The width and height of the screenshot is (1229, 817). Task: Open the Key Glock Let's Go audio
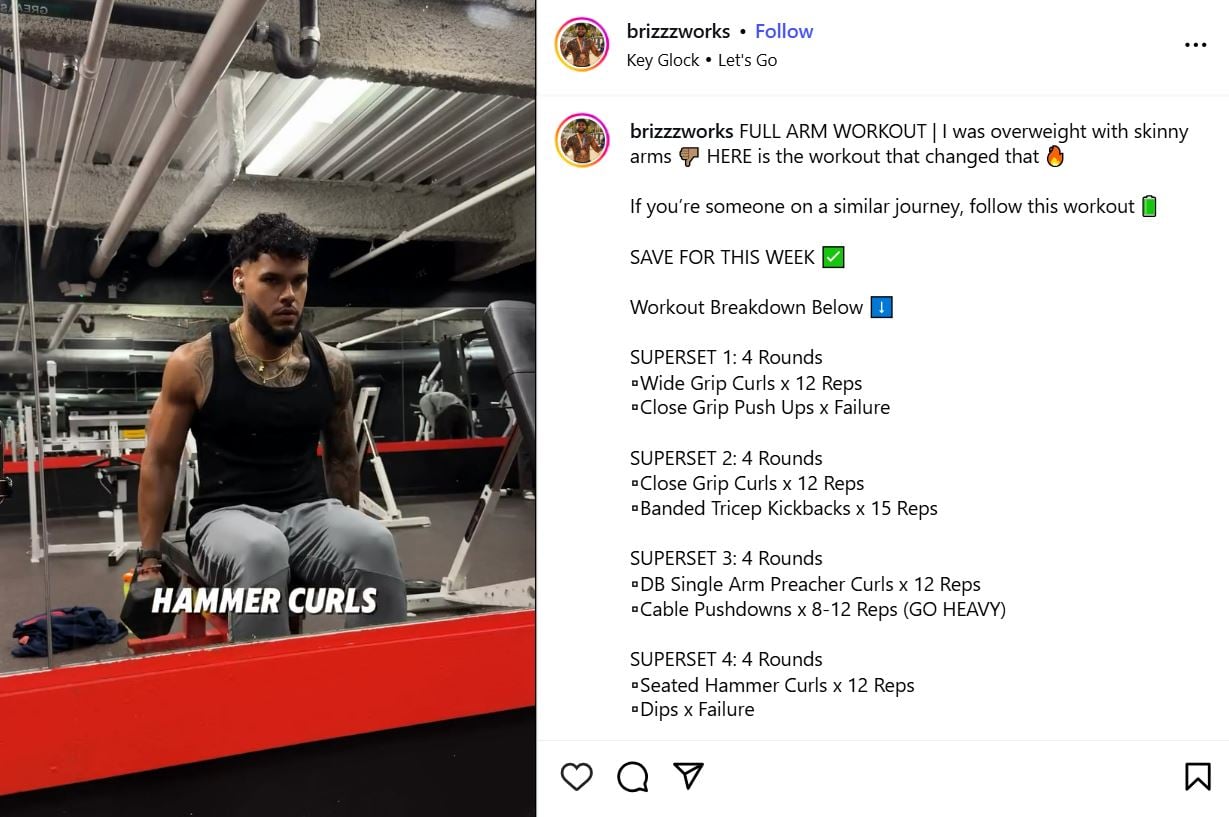(x=701, y=60)
